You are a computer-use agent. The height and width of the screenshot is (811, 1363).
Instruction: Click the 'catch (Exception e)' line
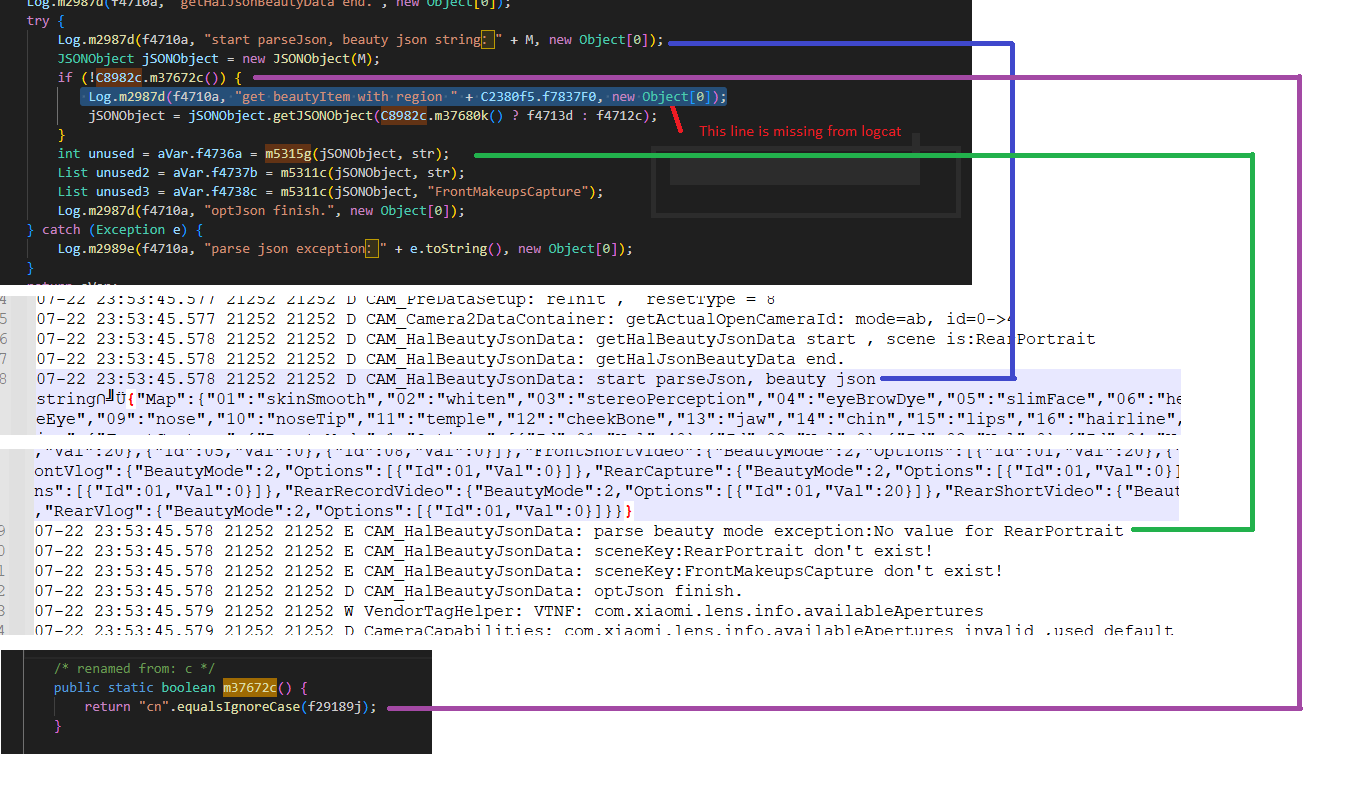pyautogui.click(x=113, y=230)
